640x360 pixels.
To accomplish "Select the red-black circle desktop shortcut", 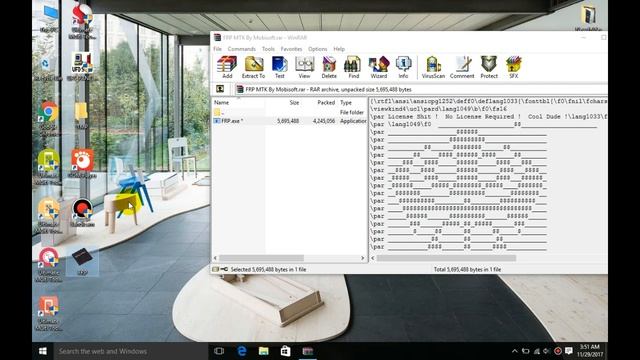I will pyautogui.click(x=82, y=213).
